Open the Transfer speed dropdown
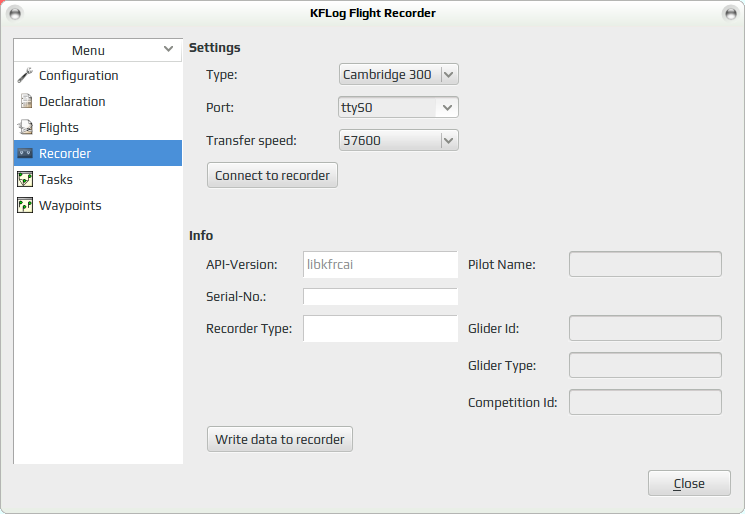745x514 pixels. click(399, 140)
